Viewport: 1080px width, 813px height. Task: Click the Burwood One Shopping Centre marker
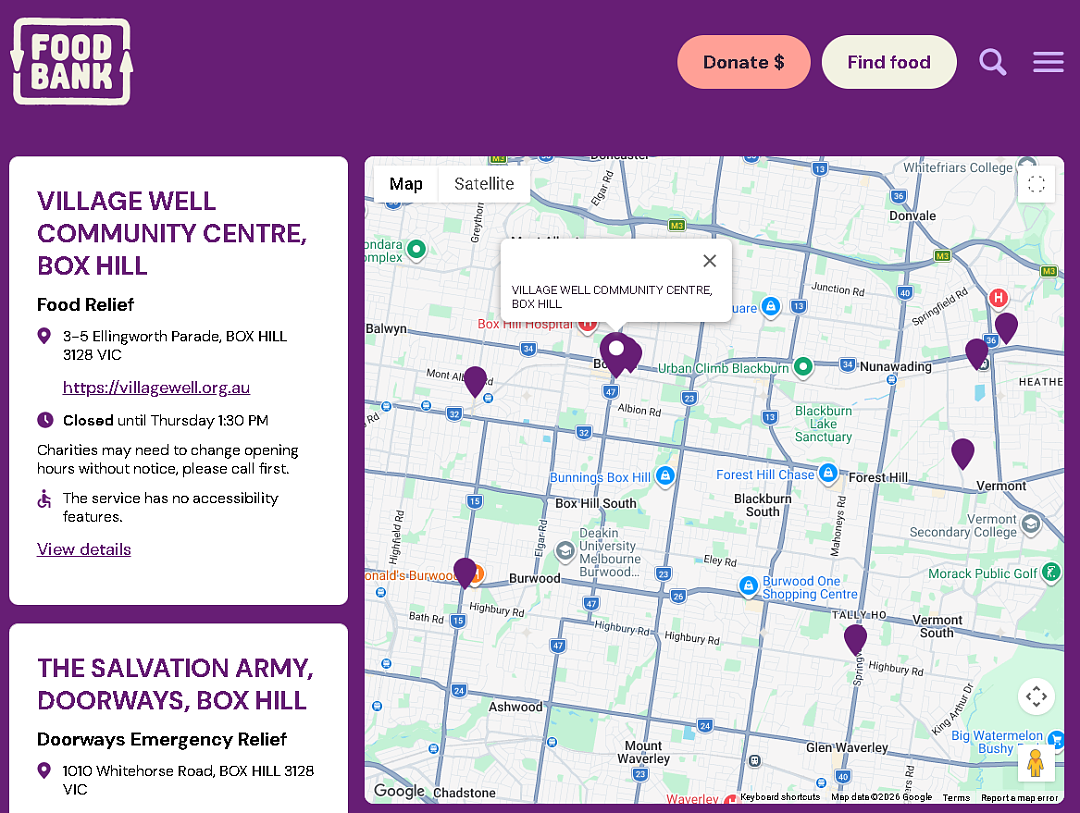(748, 586)
